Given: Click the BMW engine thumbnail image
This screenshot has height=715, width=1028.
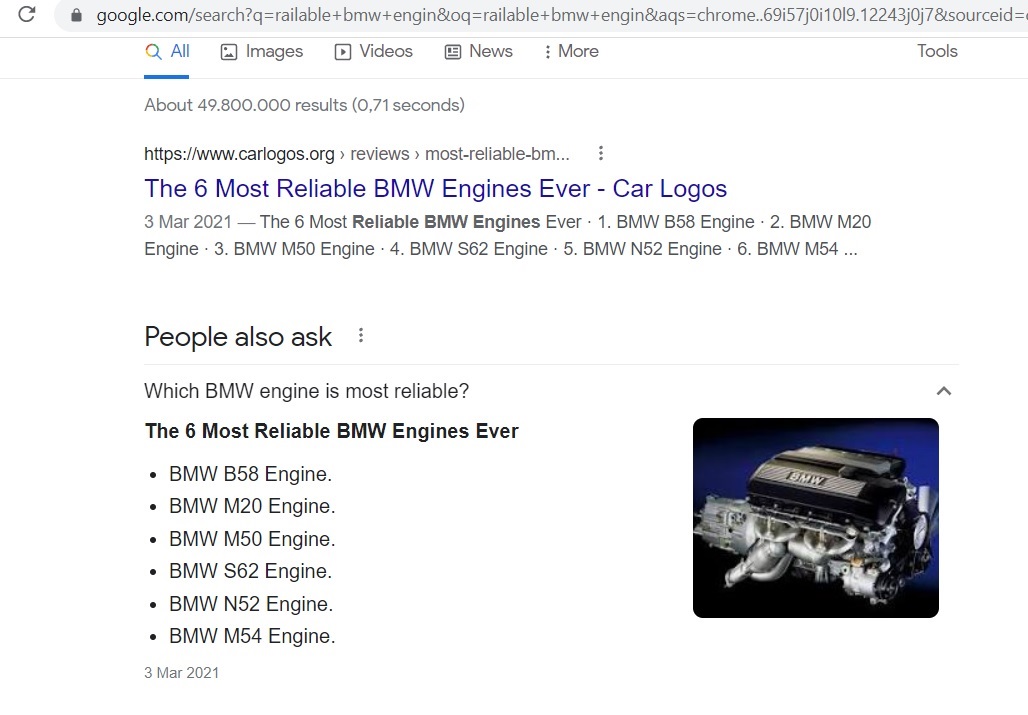Looking at the screenshot, I should [x=816, y=518].
